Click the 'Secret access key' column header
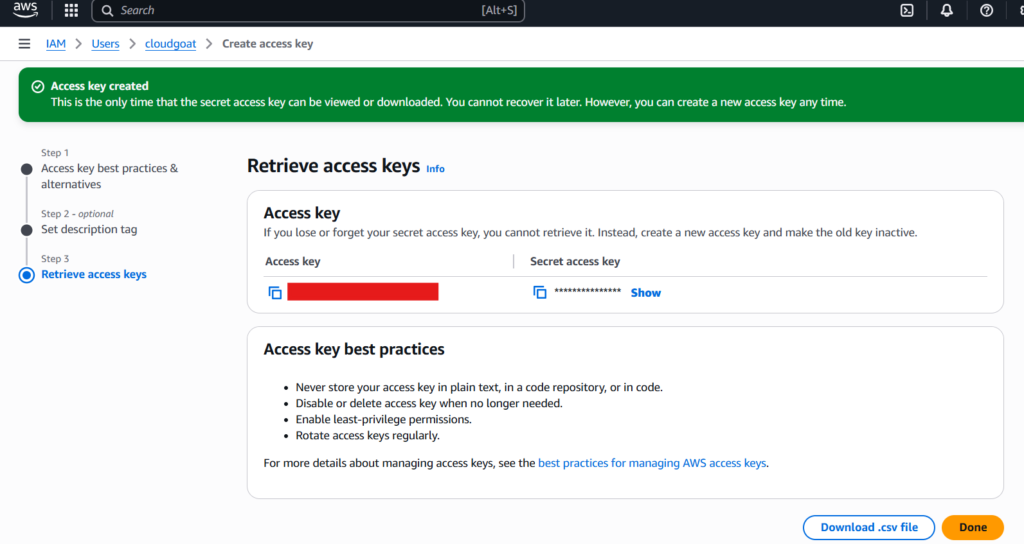The width and height of the screenshot is (1024, 544). 575,261
